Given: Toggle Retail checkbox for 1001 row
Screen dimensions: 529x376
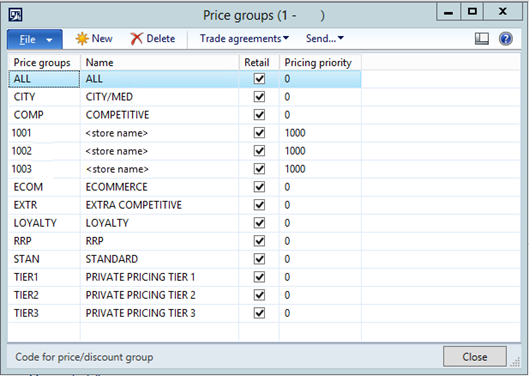Looking at the screenshot, I should click(x=259, y=133).
